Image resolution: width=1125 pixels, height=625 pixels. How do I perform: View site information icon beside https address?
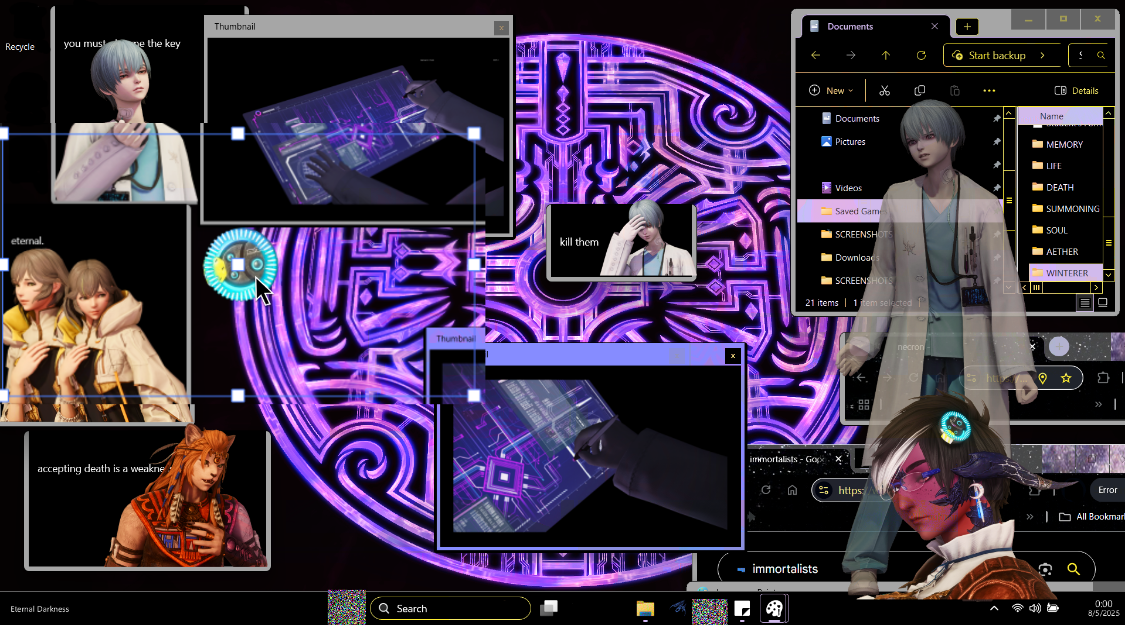coord(824,490)
